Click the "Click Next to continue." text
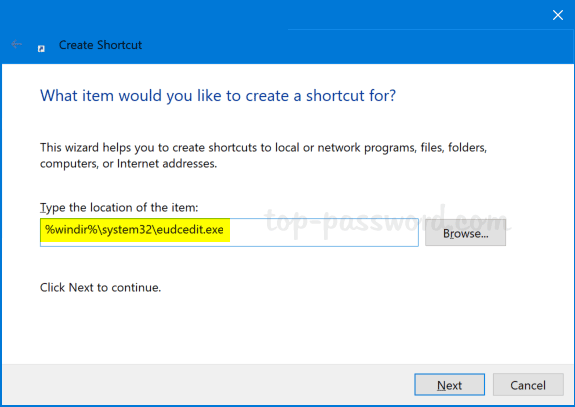Screen dimensions: 575x407 [x=100, y=287]
